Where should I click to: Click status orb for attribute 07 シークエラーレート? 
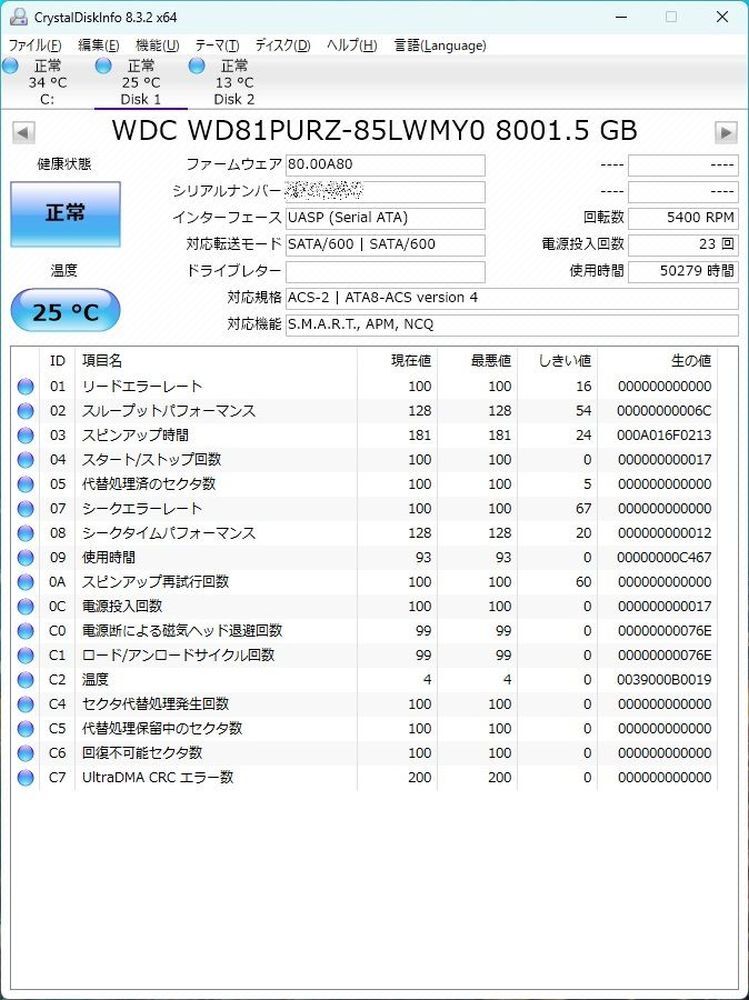pyautogui.click(x=26, y=509)
